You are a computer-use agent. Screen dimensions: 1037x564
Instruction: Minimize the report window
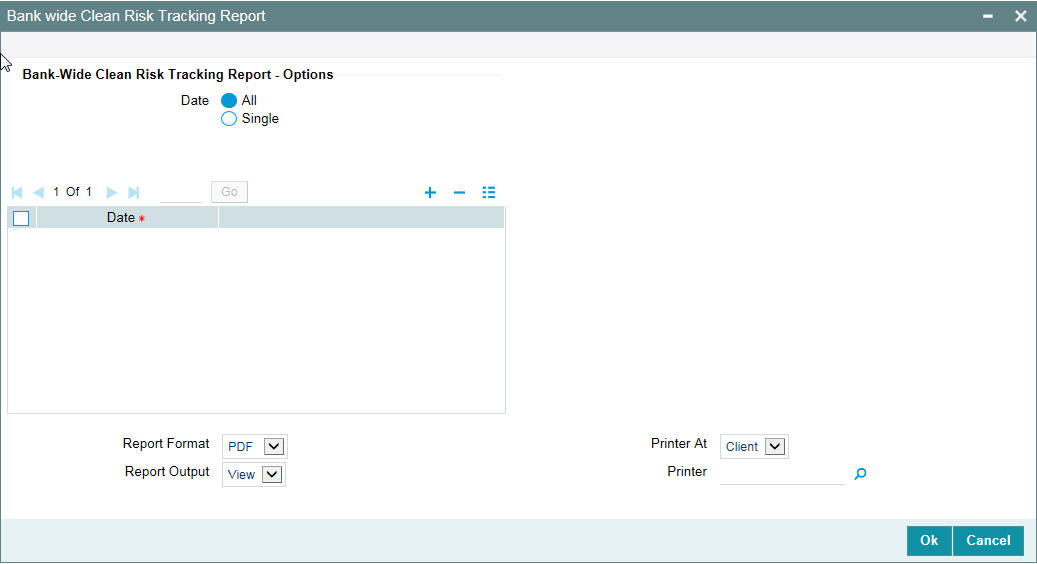(x=987, y=16)
